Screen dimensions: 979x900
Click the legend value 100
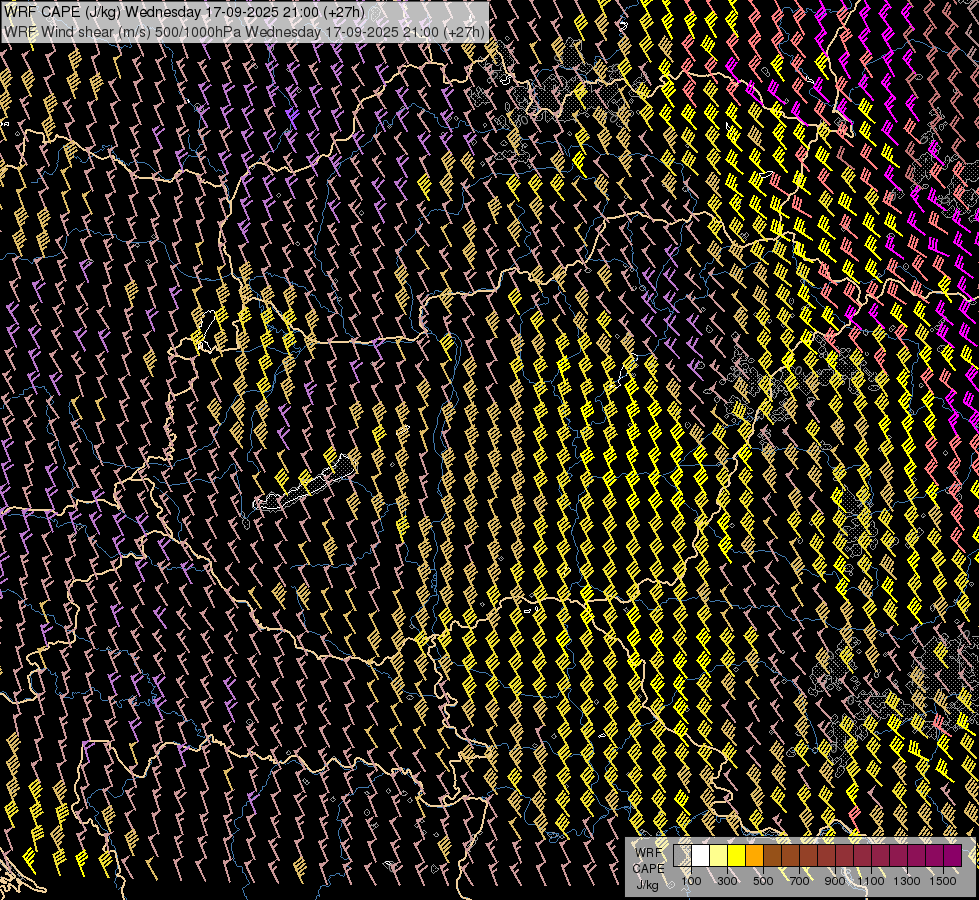point(691,881)
